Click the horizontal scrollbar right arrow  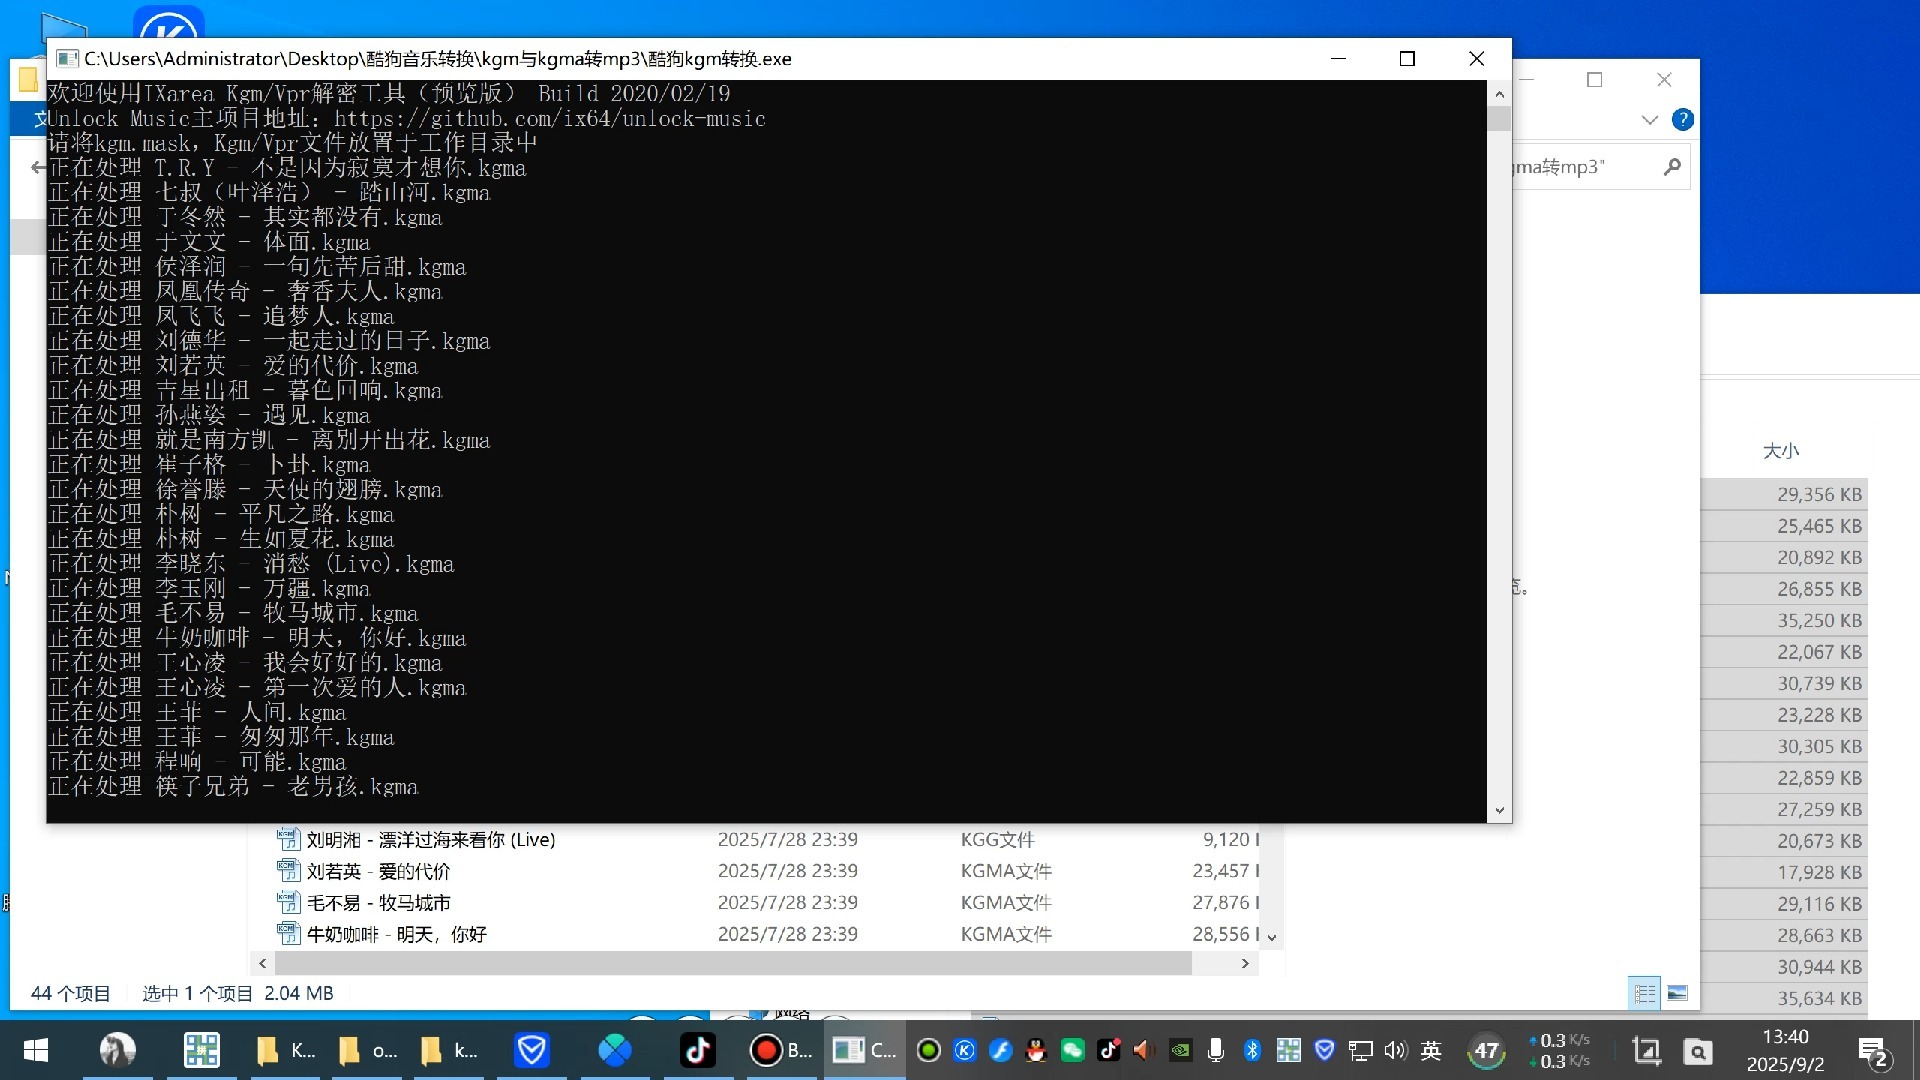1245,963
